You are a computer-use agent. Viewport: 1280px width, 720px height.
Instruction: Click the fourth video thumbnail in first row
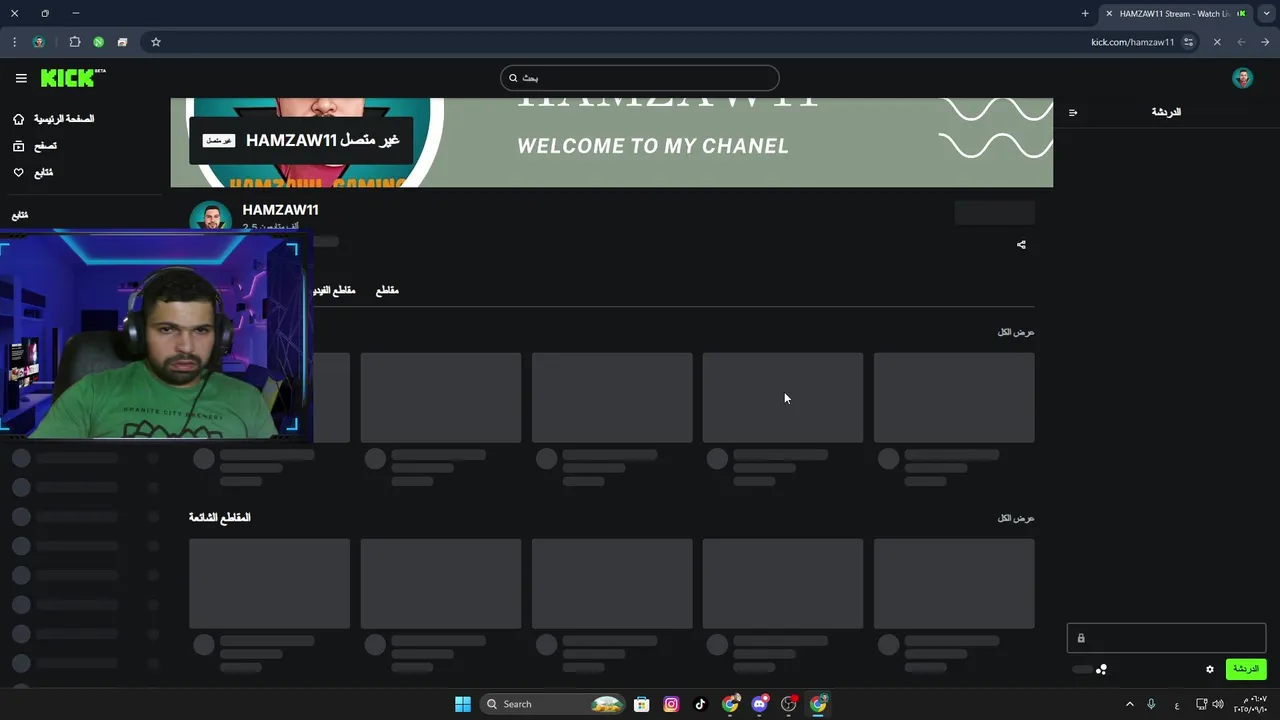pos(783,397)
